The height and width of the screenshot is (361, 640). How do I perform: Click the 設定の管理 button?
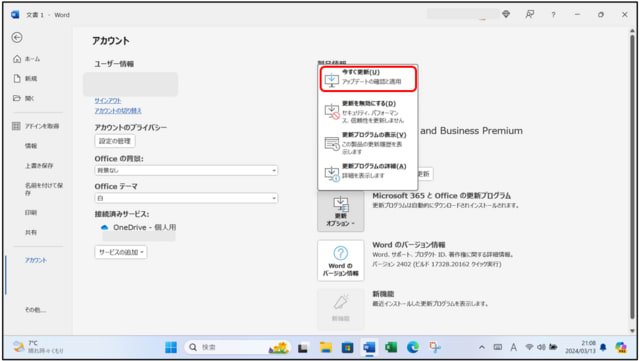click(x=115, y=141)
